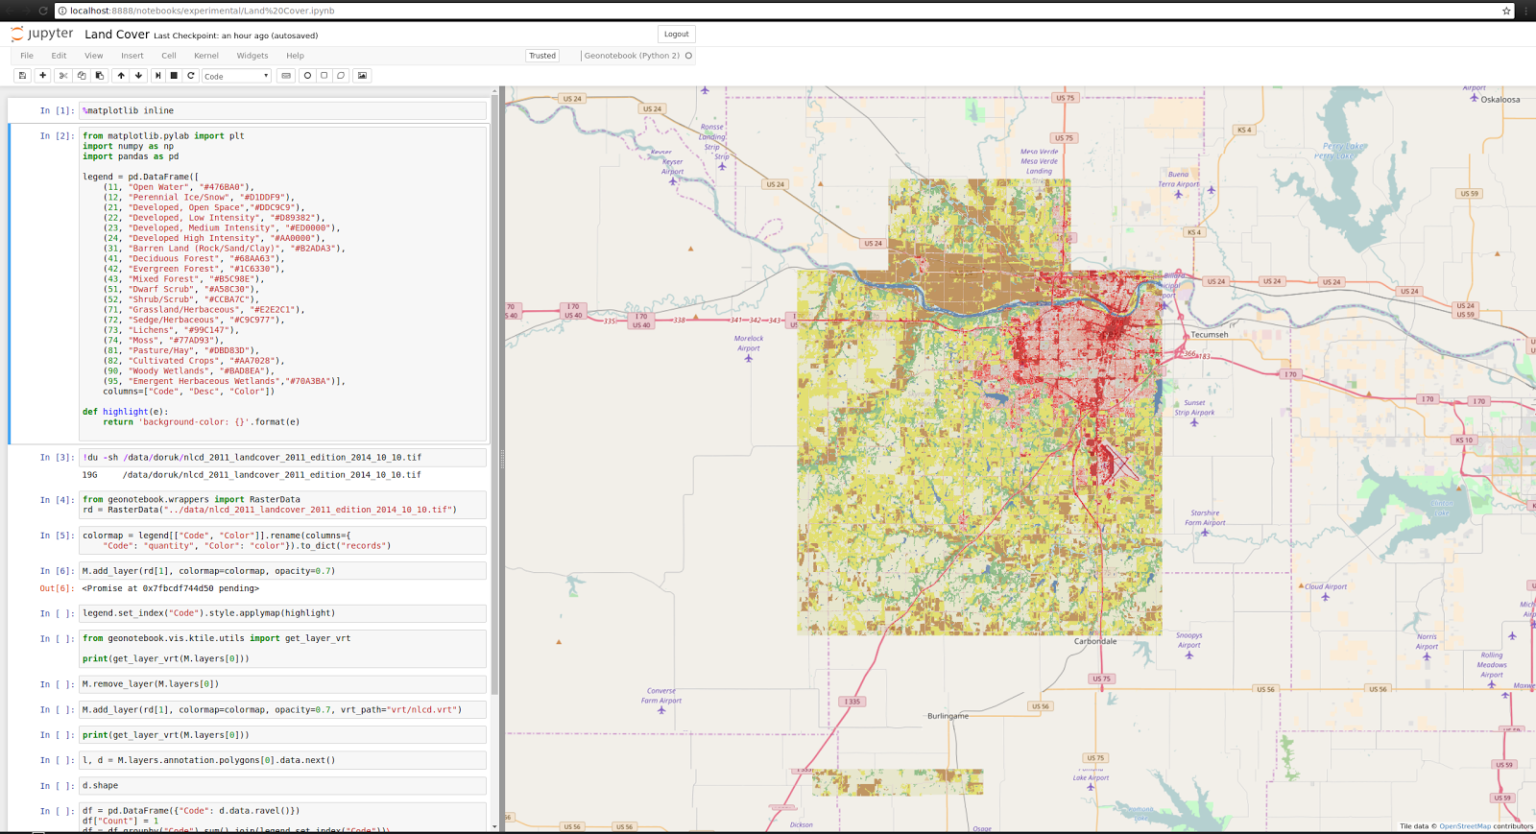The width and height of the screenshot is (1536, 834).
Task: Copy selected cells toolbar icon
Action: click(81, 76)
